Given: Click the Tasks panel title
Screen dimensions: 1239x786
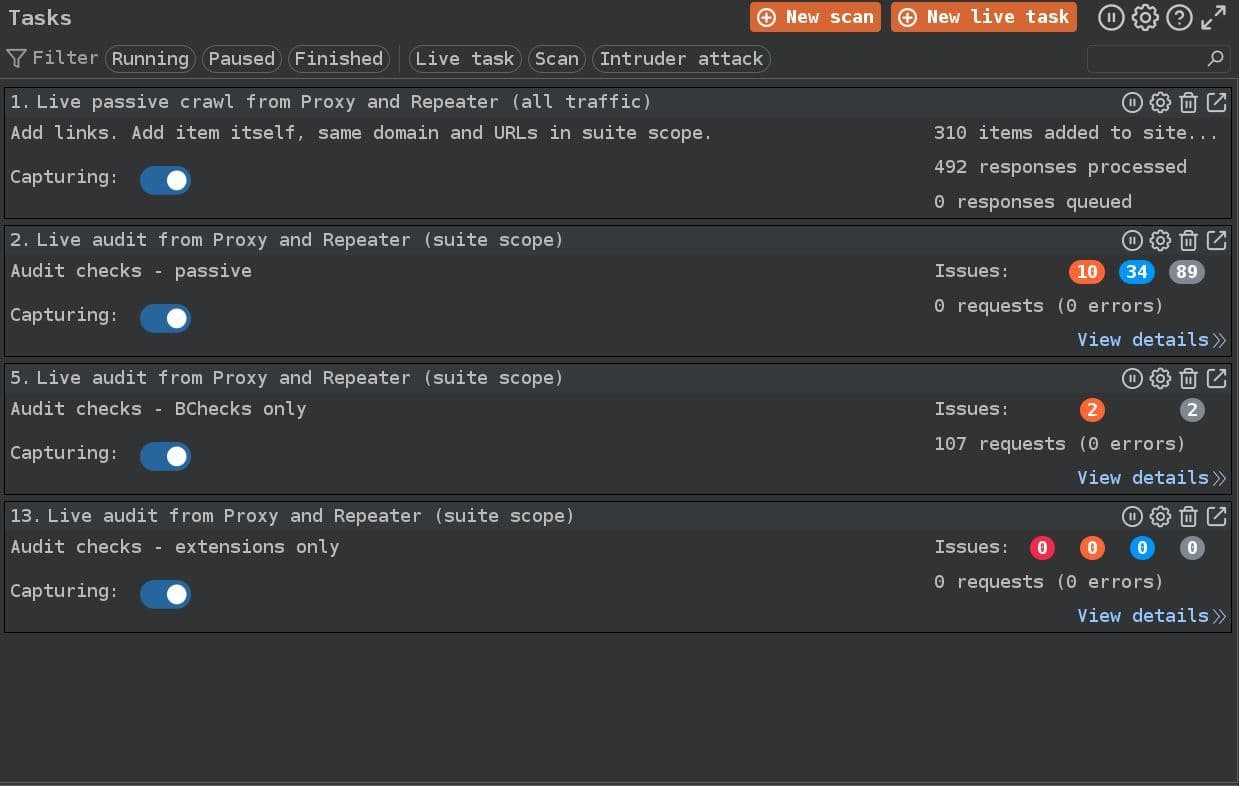Looking at the screenshot, I should click(40, 18).
